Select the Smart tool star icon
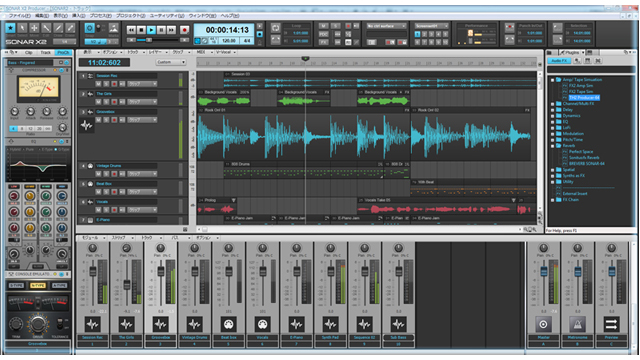 [x=10, y=28]
